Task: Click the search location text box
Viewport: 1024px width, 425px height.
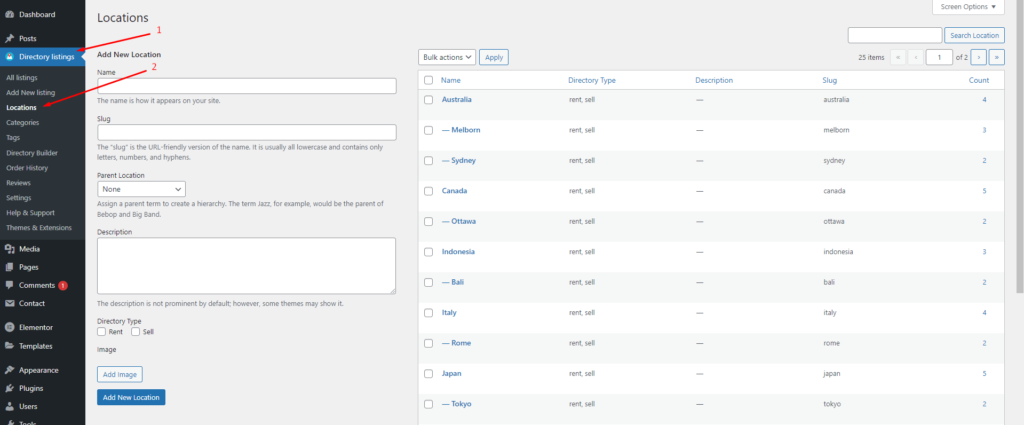Action: pyautogui.click(x=895, y=35)
